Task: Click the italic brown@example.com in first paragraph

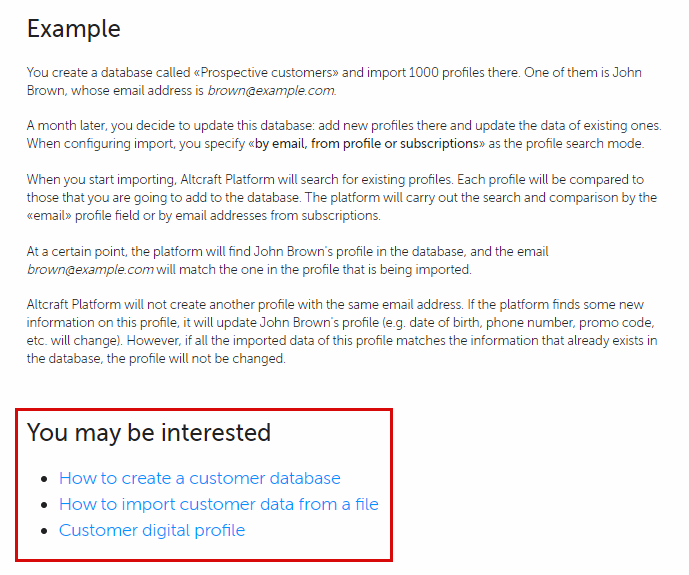Action: (271, 90)
